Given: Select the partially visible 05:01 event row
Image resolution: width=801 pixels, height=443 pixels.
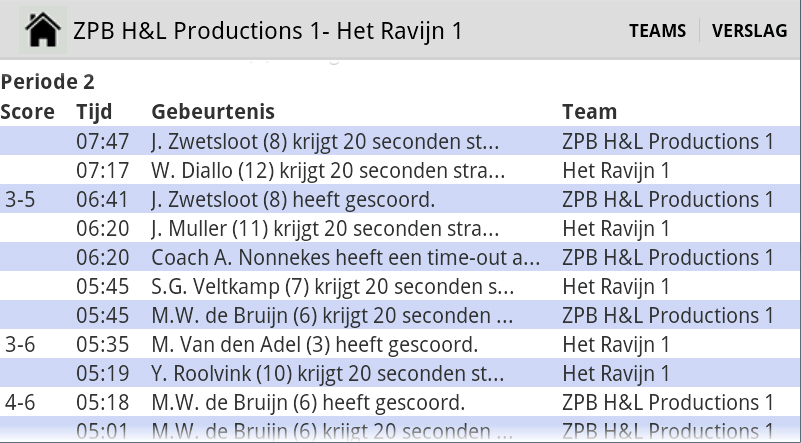Looking at the screenshot, I should click(400, 430).
